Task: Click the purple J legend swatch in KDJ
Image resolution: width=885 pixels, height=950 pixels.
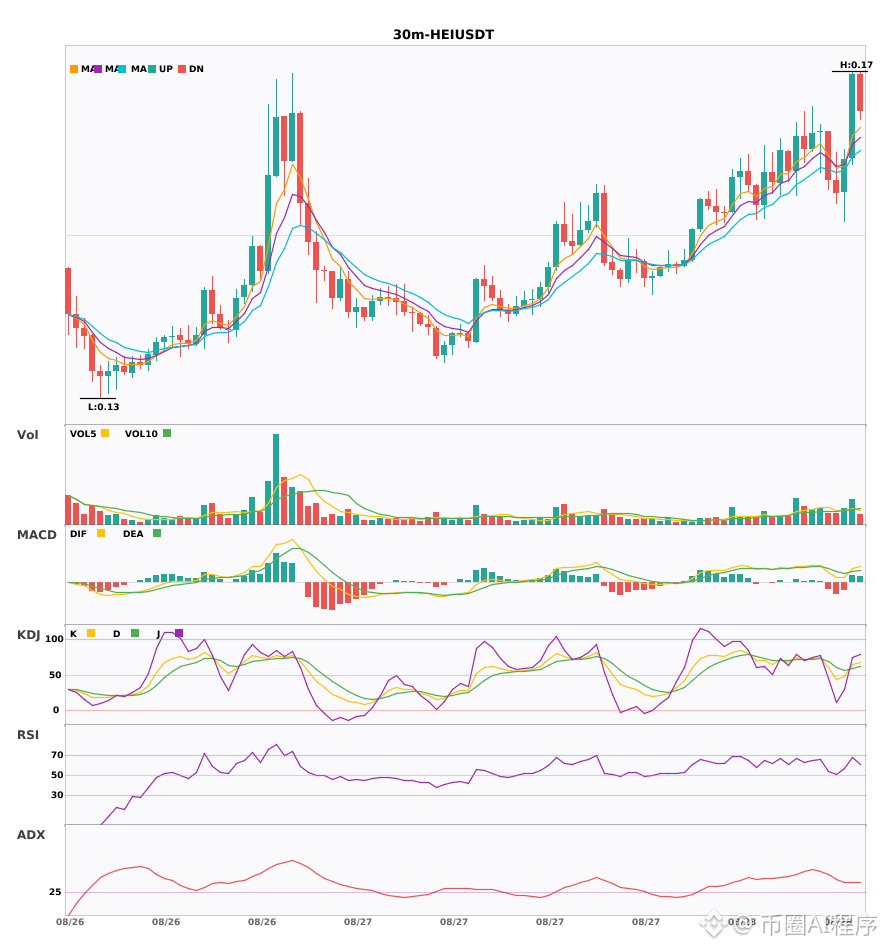Action: (x=179, y=633)
